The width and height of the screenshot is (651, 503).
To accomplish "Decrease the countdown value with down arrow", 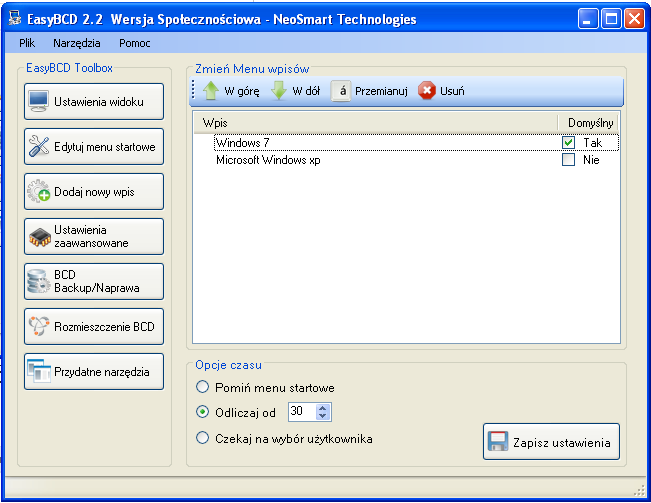I will click(323, 415).
